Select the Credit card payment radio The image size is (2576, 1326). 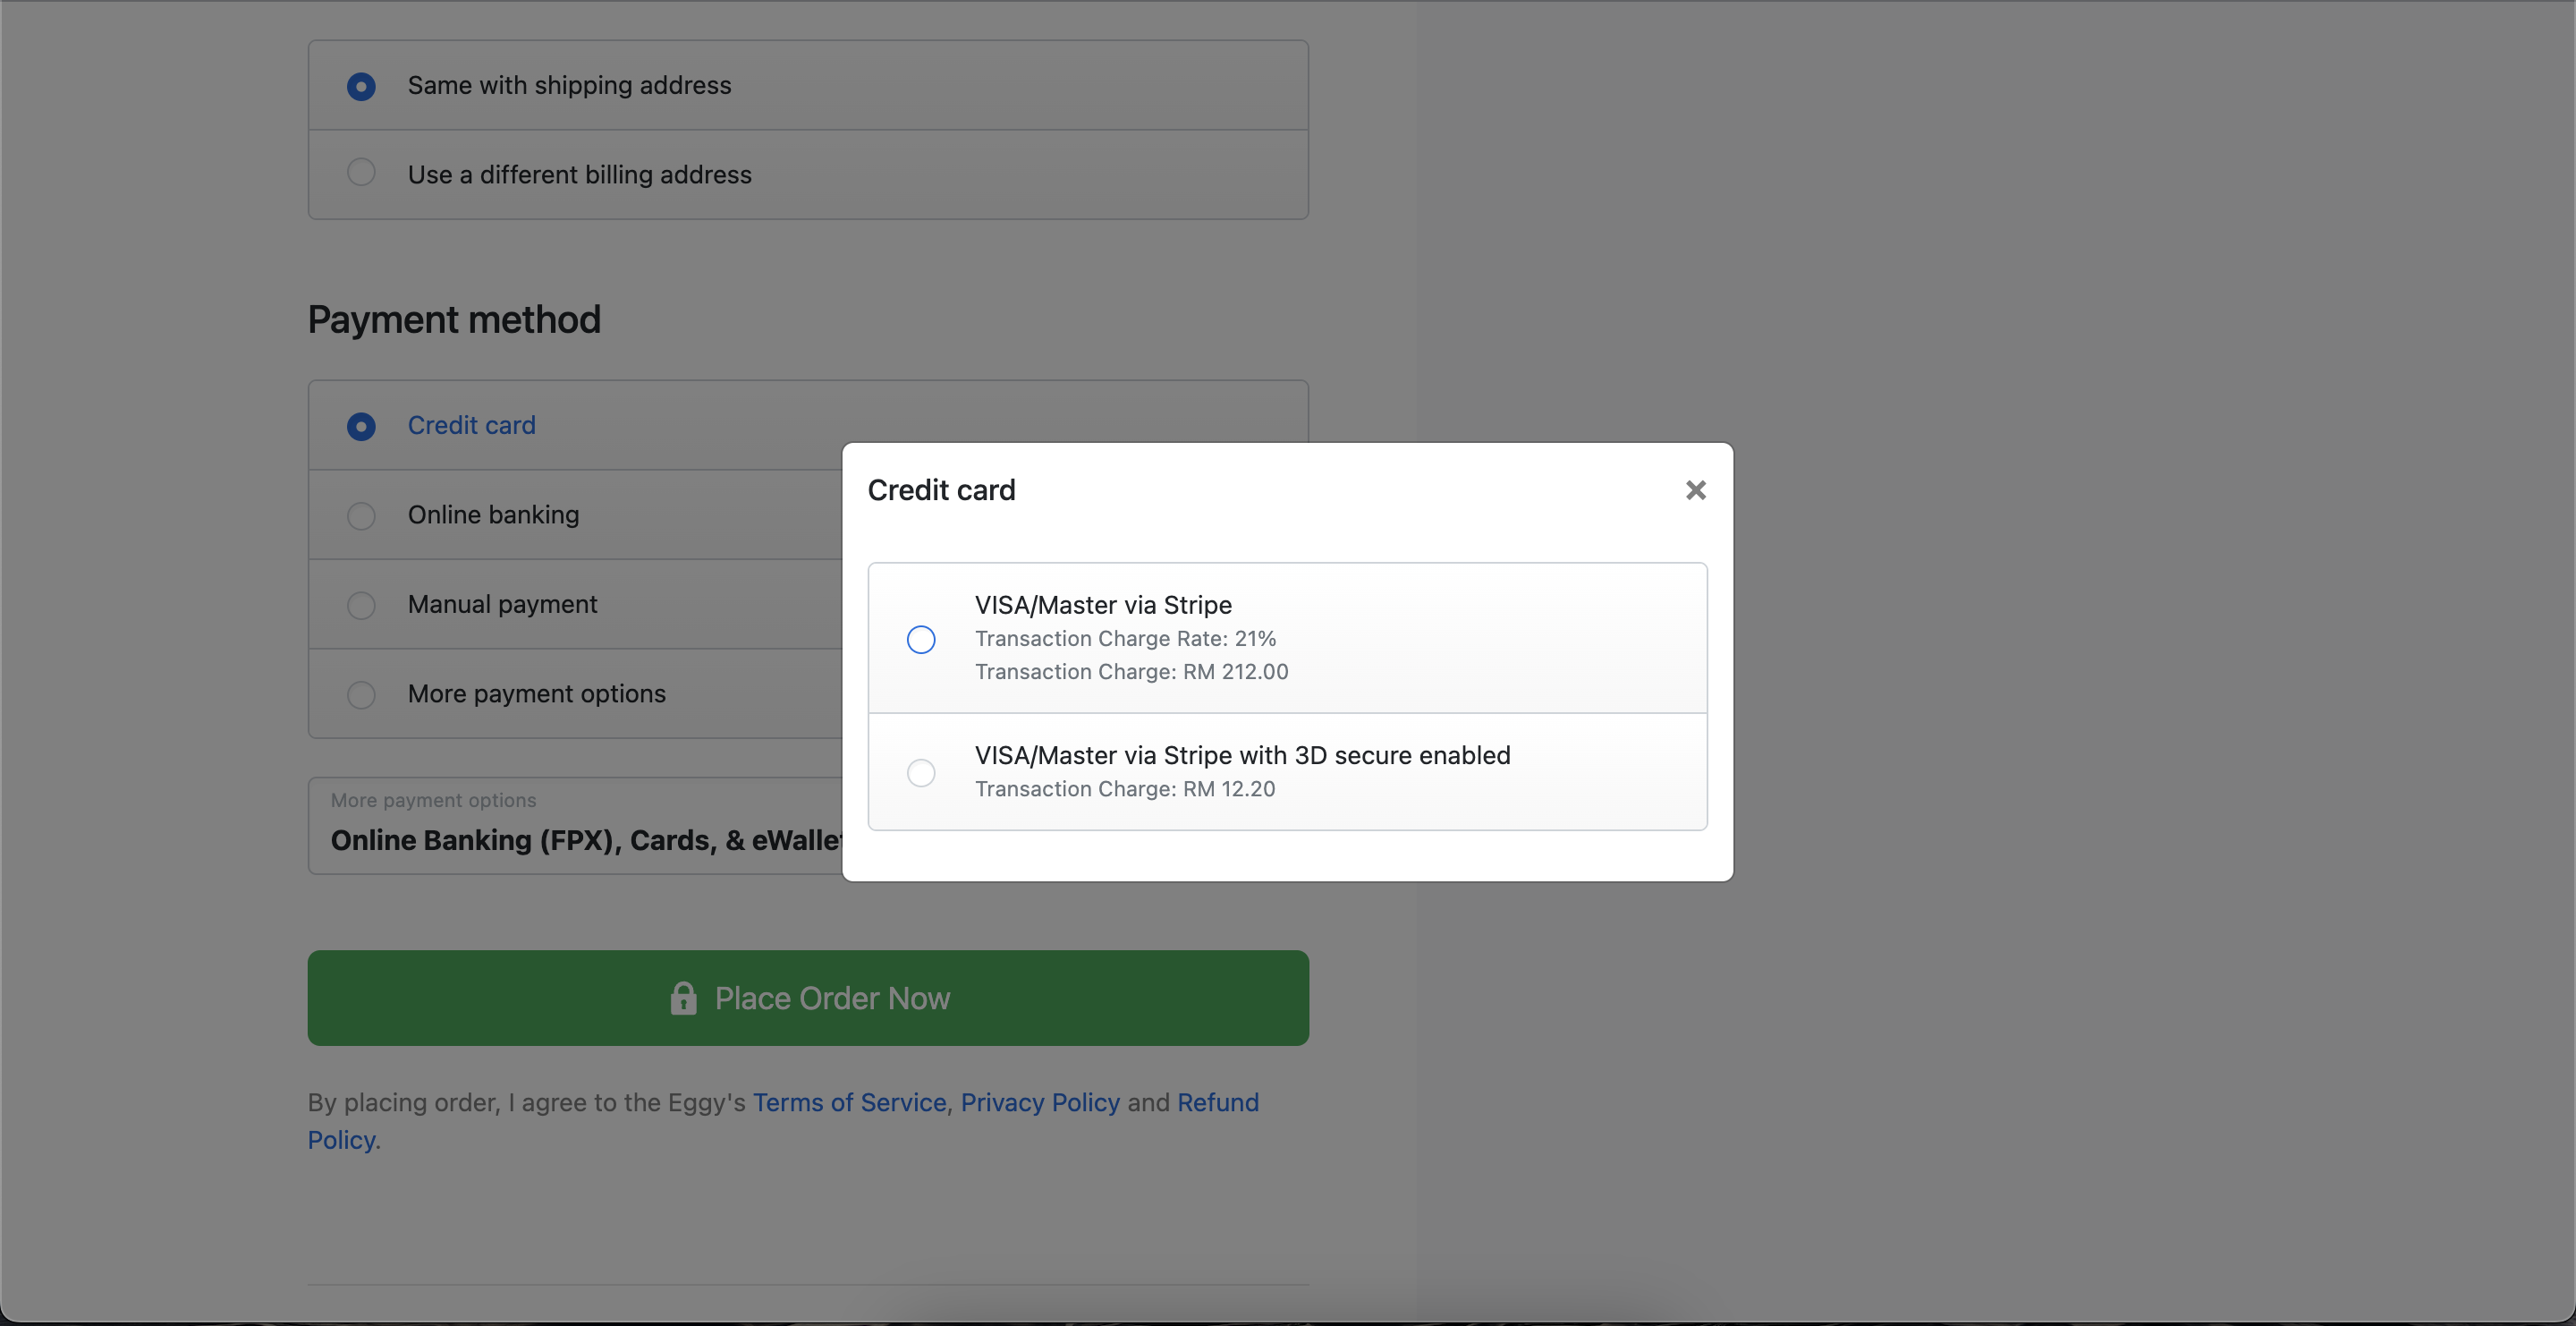tap(361, 426)
